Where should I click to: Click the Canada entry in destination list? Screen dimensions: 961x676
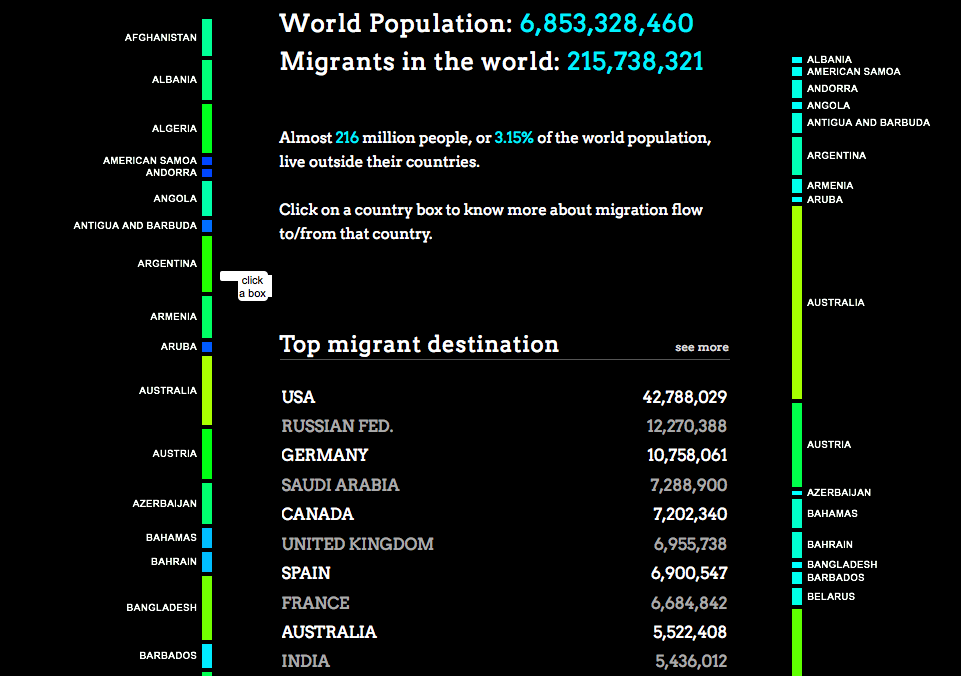pyautogui.click(x=504, y=514)
